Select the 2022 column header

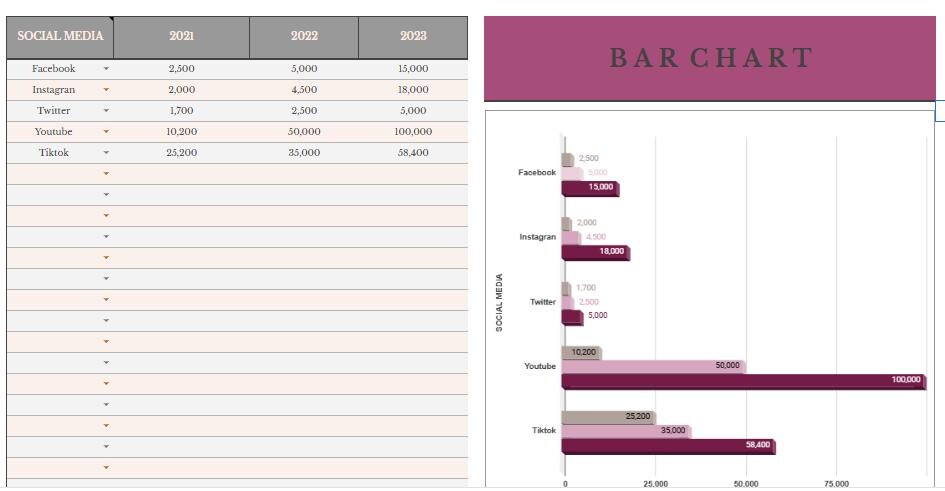304,37
